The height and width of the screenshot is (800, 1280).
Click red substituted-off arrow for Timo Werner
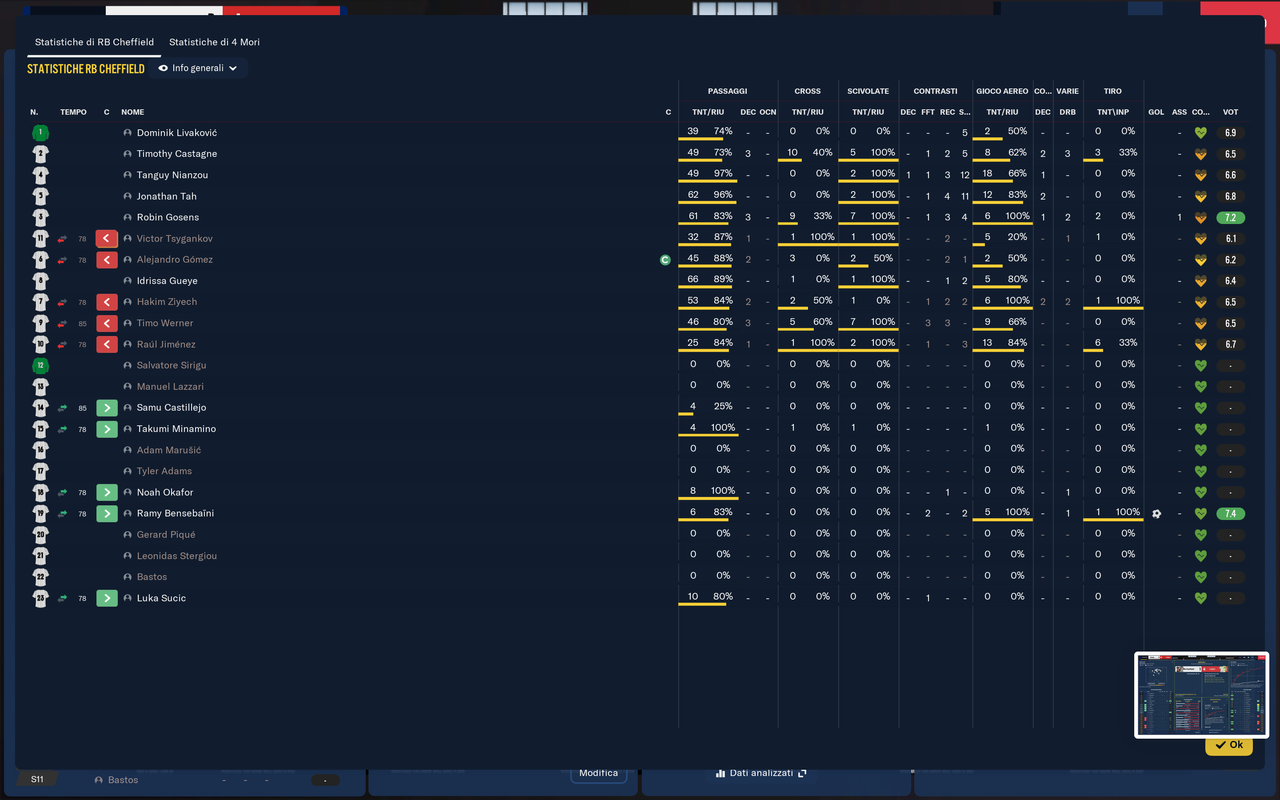point(107,323)
